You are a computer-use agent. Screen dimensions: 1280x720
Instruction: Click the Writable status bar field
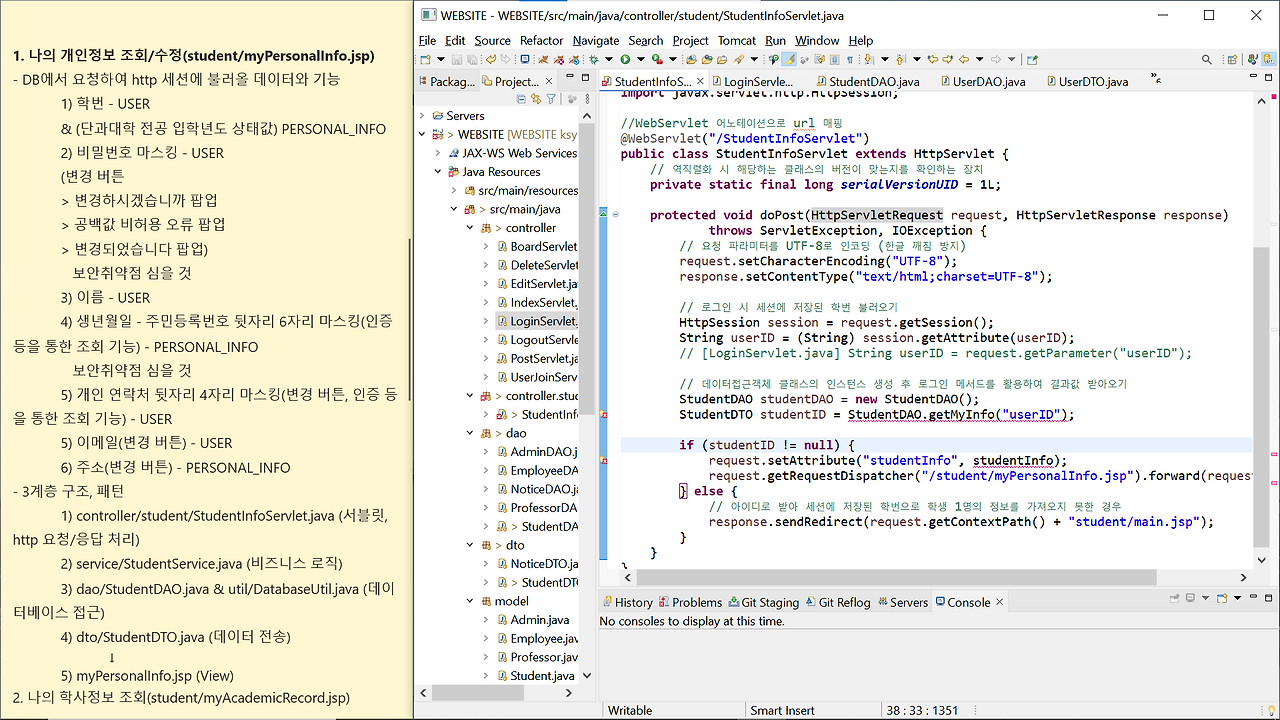click(x=631, y=710)
